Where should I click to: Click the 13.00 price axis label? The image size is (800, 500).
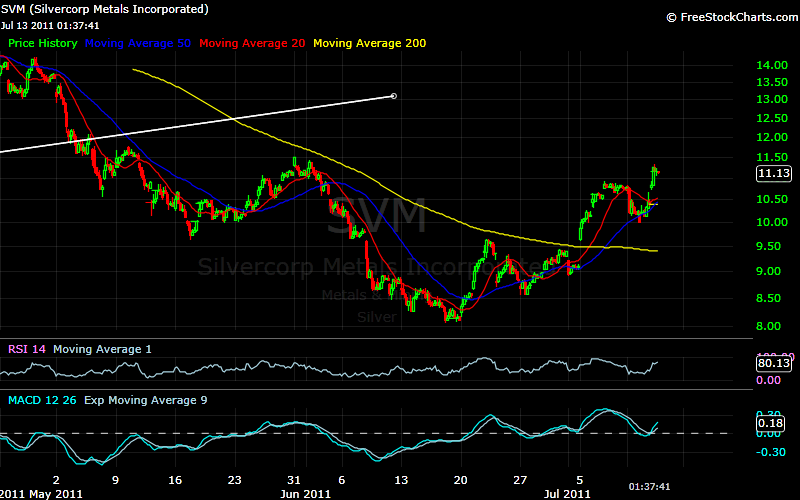pyautogui.click(x=772, y=99)
